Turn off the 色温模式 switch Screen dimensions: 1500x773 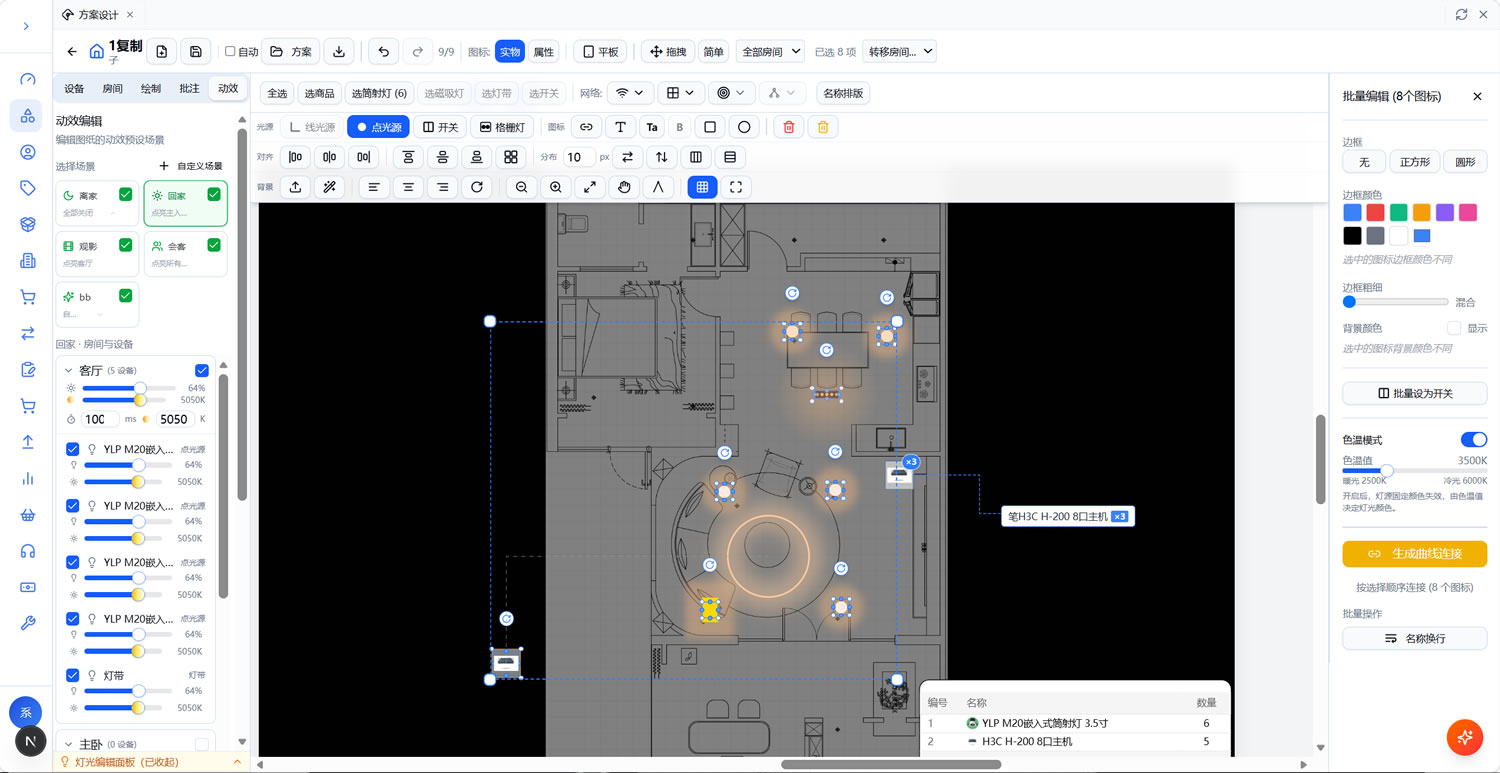pyautogui.click(x=1473, y=440)
